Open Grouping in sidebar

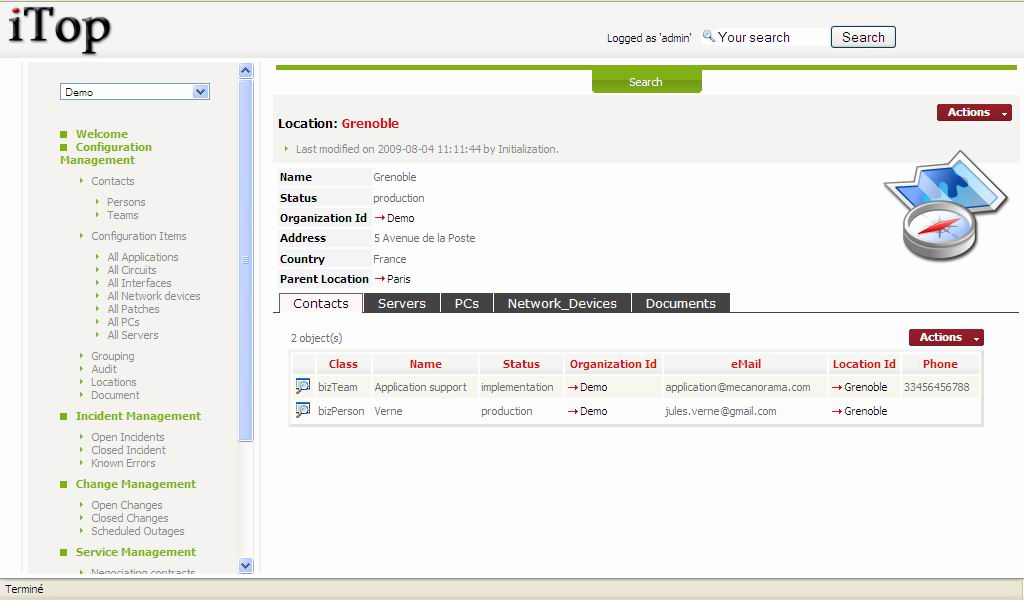pyautogui.click(x=112, y=356)
